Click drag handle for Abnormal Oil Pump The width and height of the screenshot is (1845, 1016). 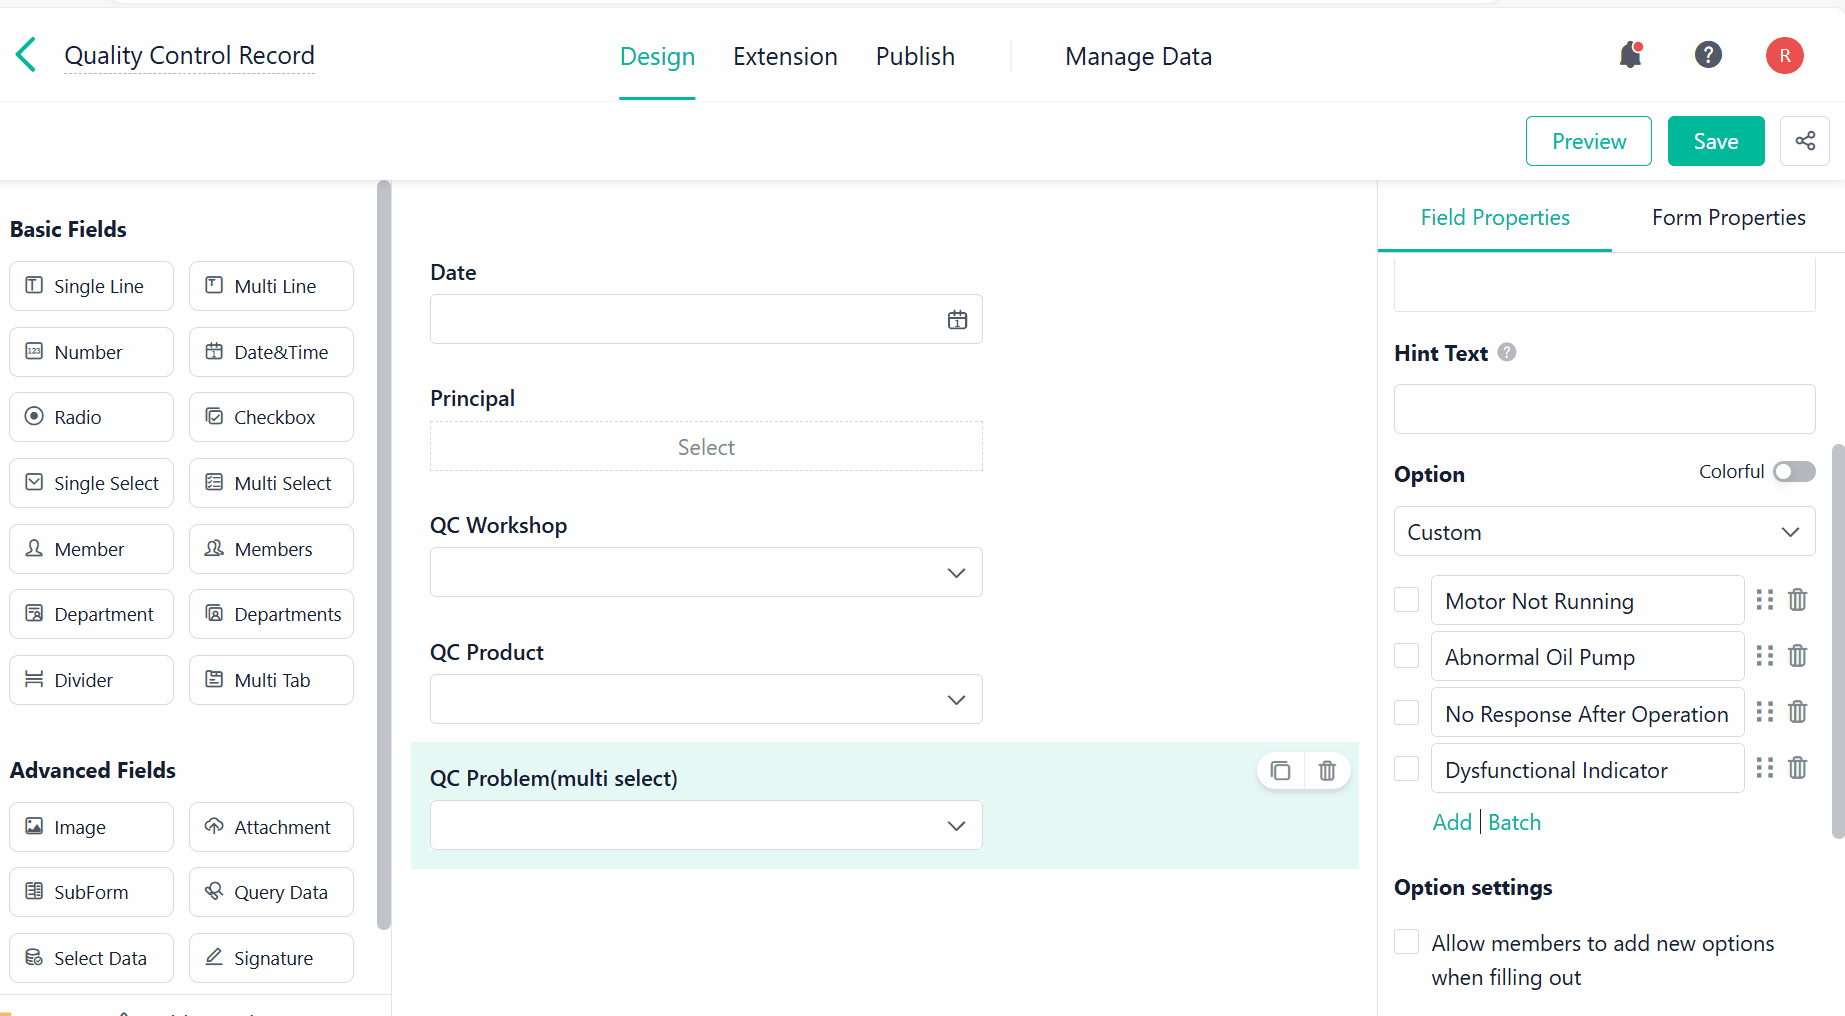coord(1765,656)
